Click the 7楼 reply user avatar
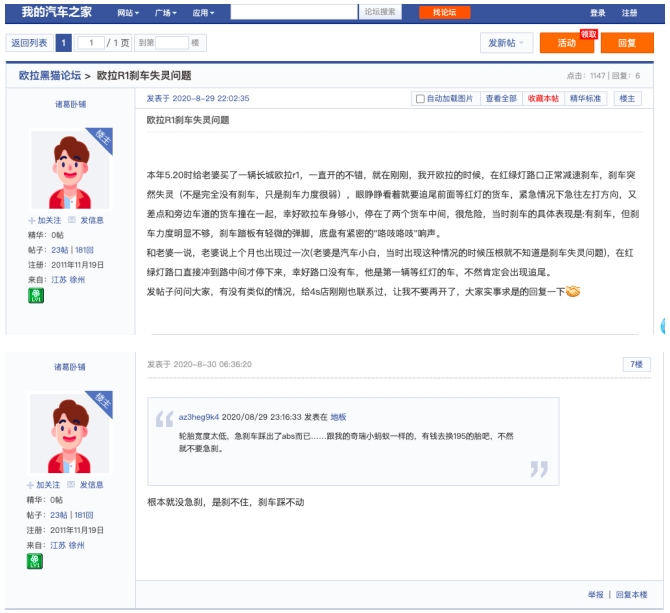 coord(70,433)
